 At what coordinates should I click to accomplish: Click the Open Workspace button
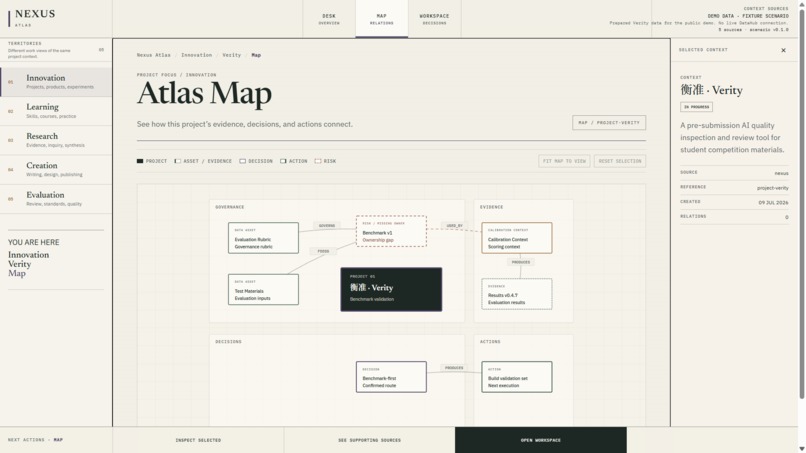click(541, 440)
